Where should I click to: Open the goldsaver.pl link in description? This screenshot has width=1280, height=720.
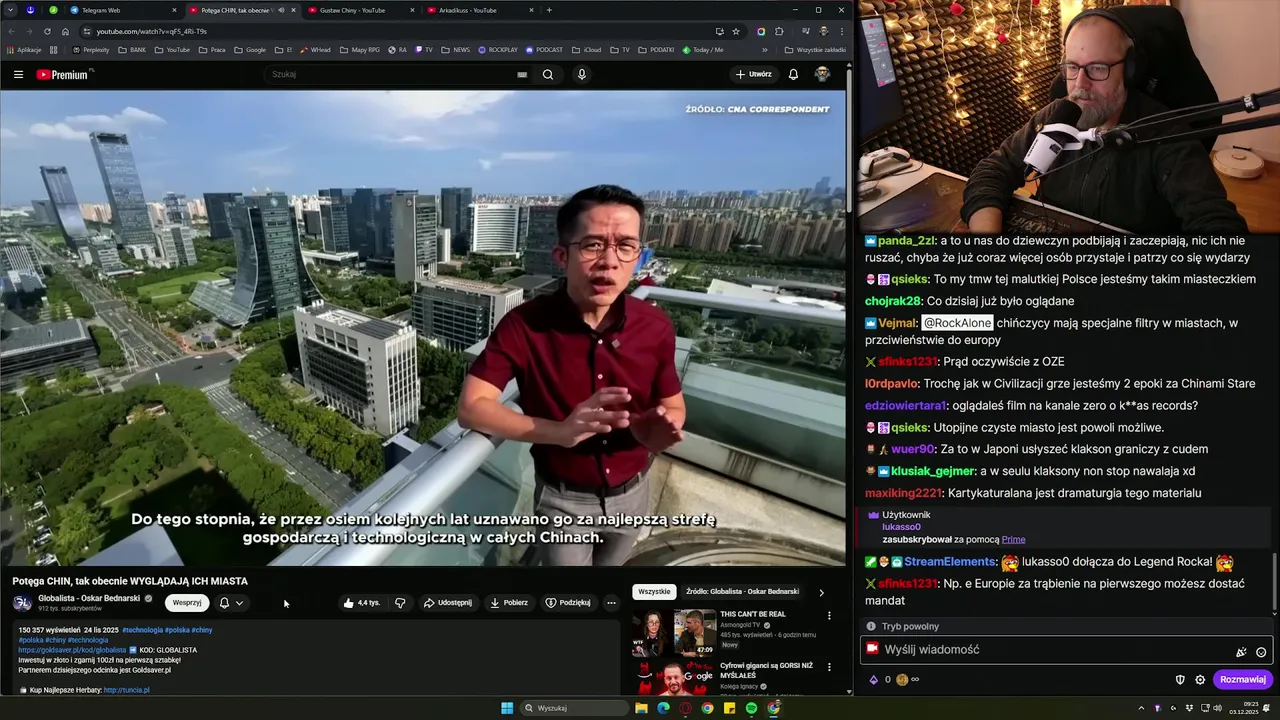coord(72,650)
